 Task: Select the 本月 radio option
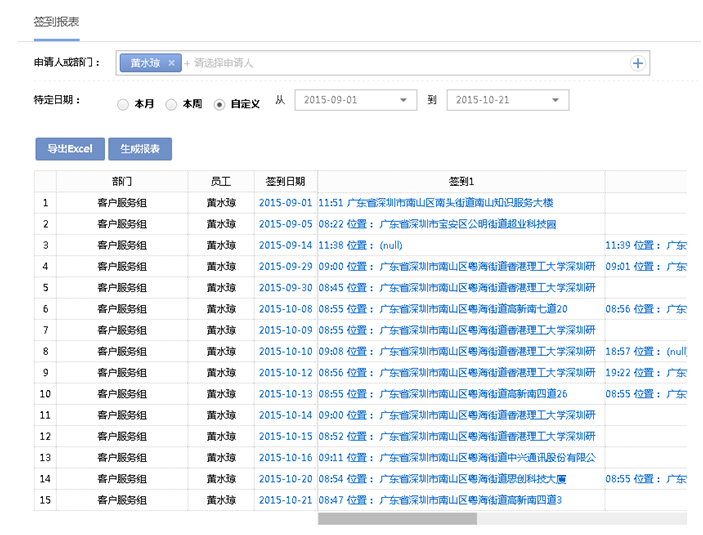[123, 104]
